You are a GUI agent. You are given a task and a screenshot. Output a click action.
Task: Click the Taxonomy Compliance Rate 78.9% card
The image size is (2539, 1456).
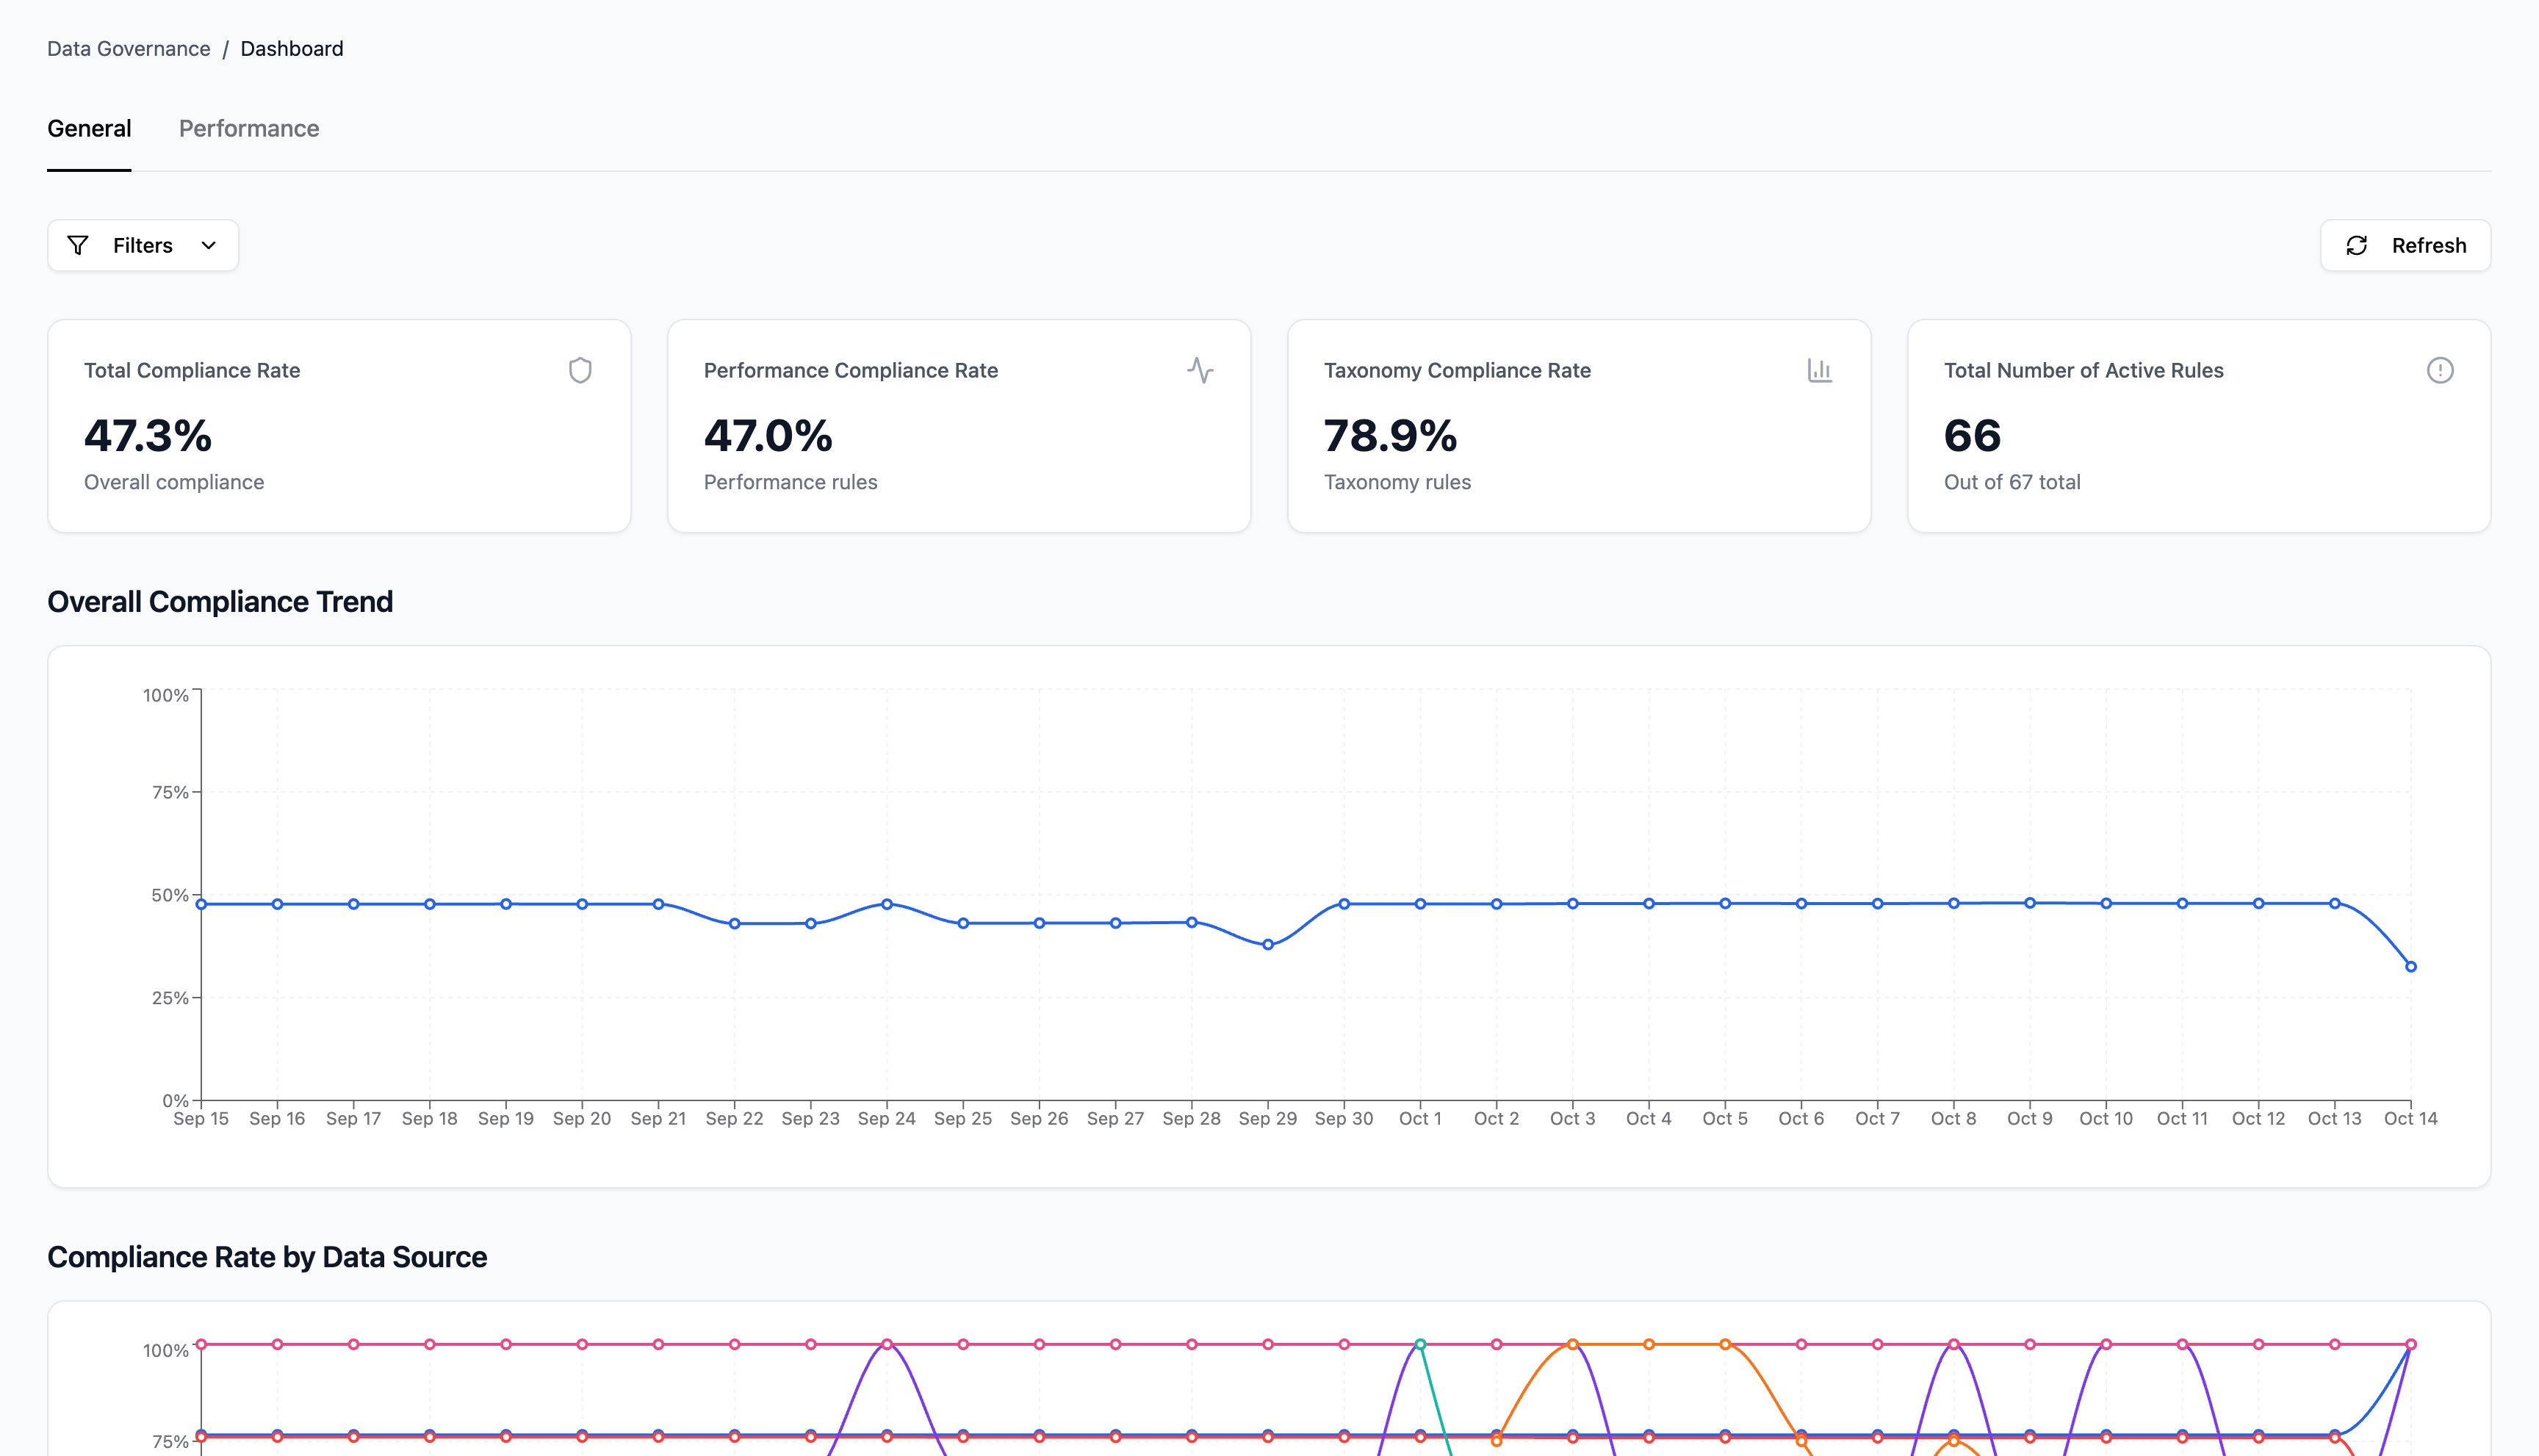click(x=1579, y=426)
